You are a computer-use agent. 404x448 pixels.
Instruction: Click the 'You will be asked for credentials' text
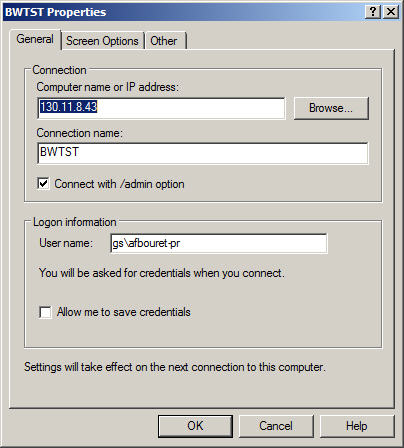pos(162,273)
